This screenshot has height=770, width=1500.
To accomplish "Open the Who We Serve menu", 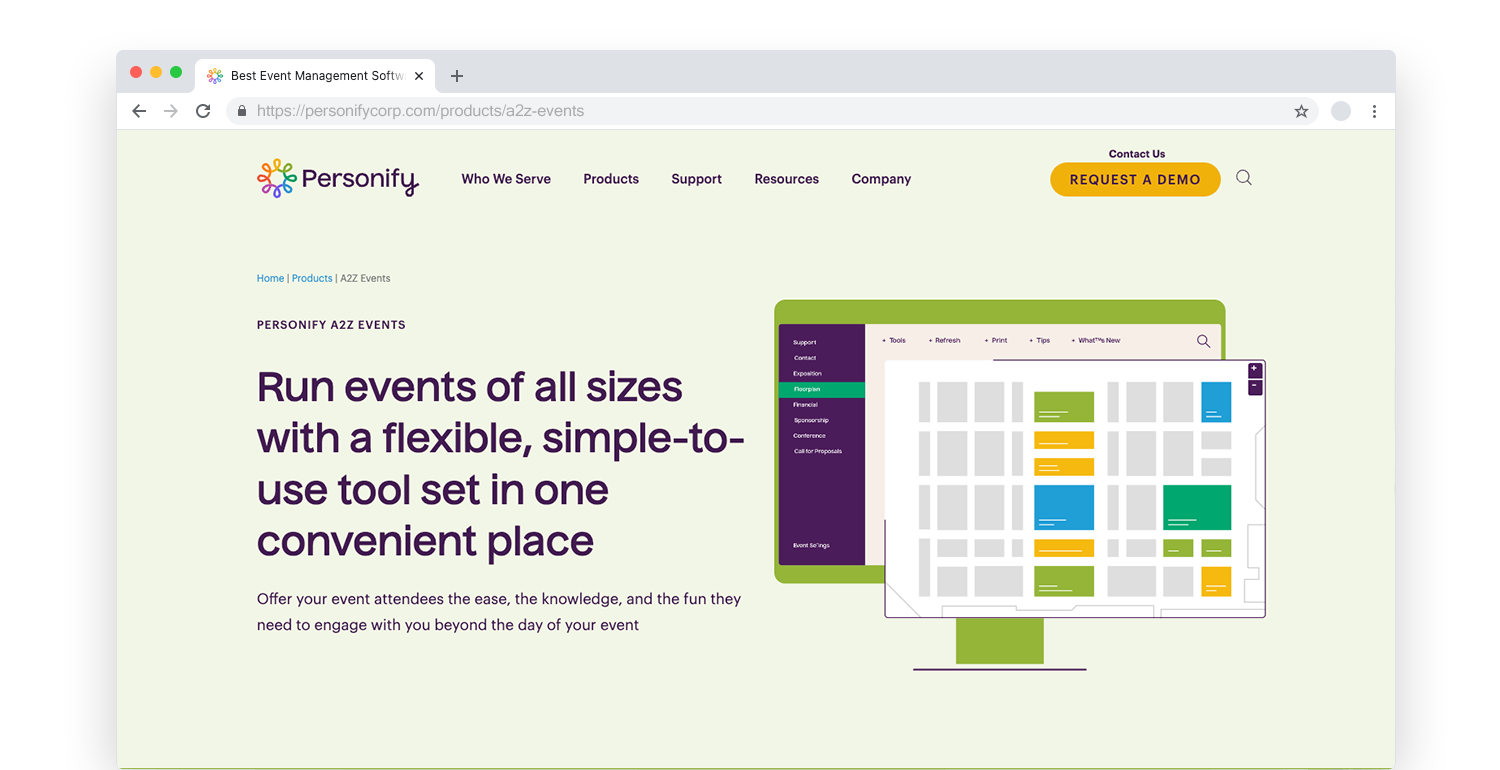I will pyautogui.click(x=506, y=179).
